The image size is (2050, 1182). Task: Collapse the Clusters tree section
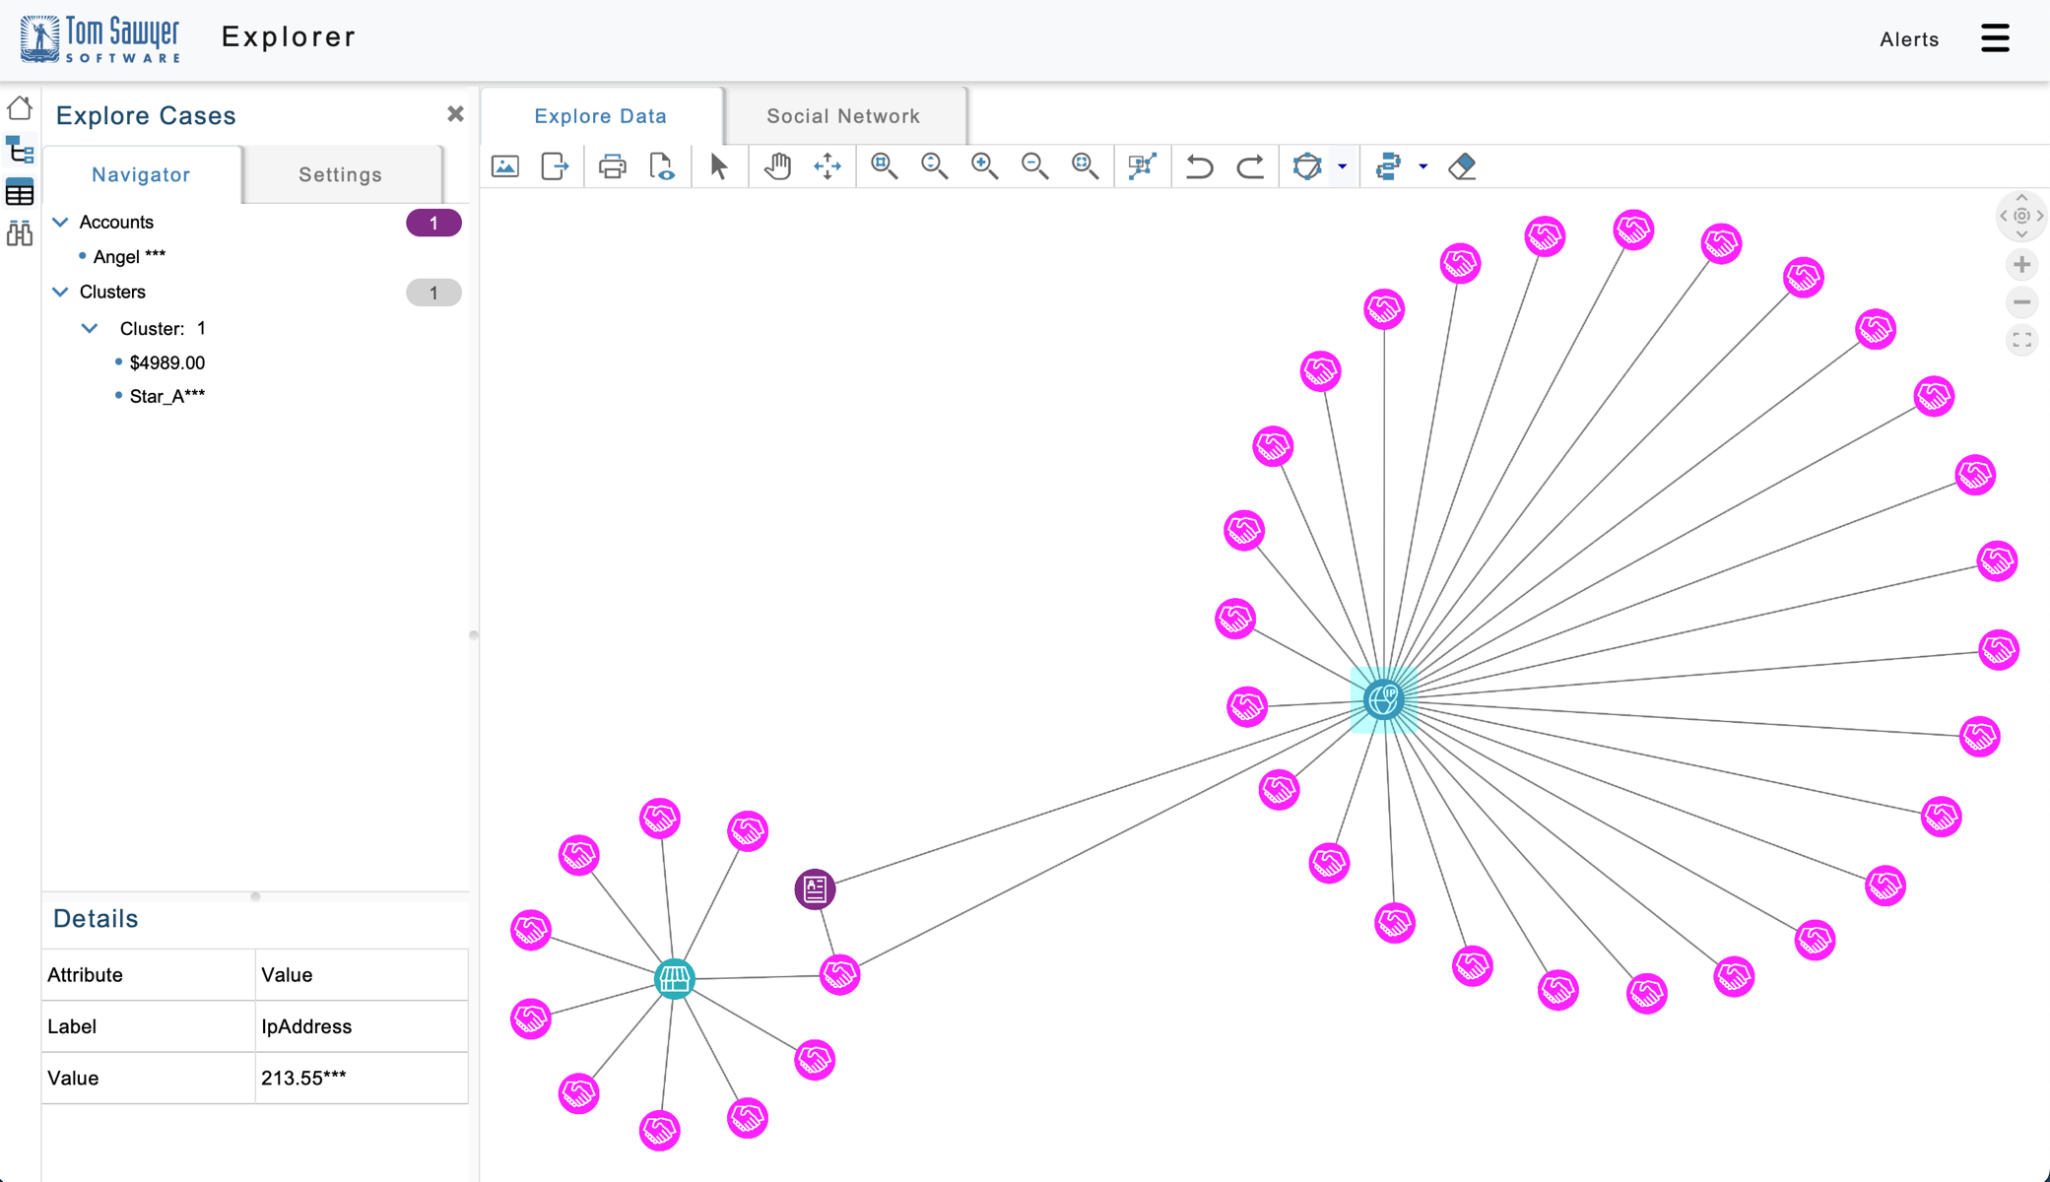click(x=60, y=292)
